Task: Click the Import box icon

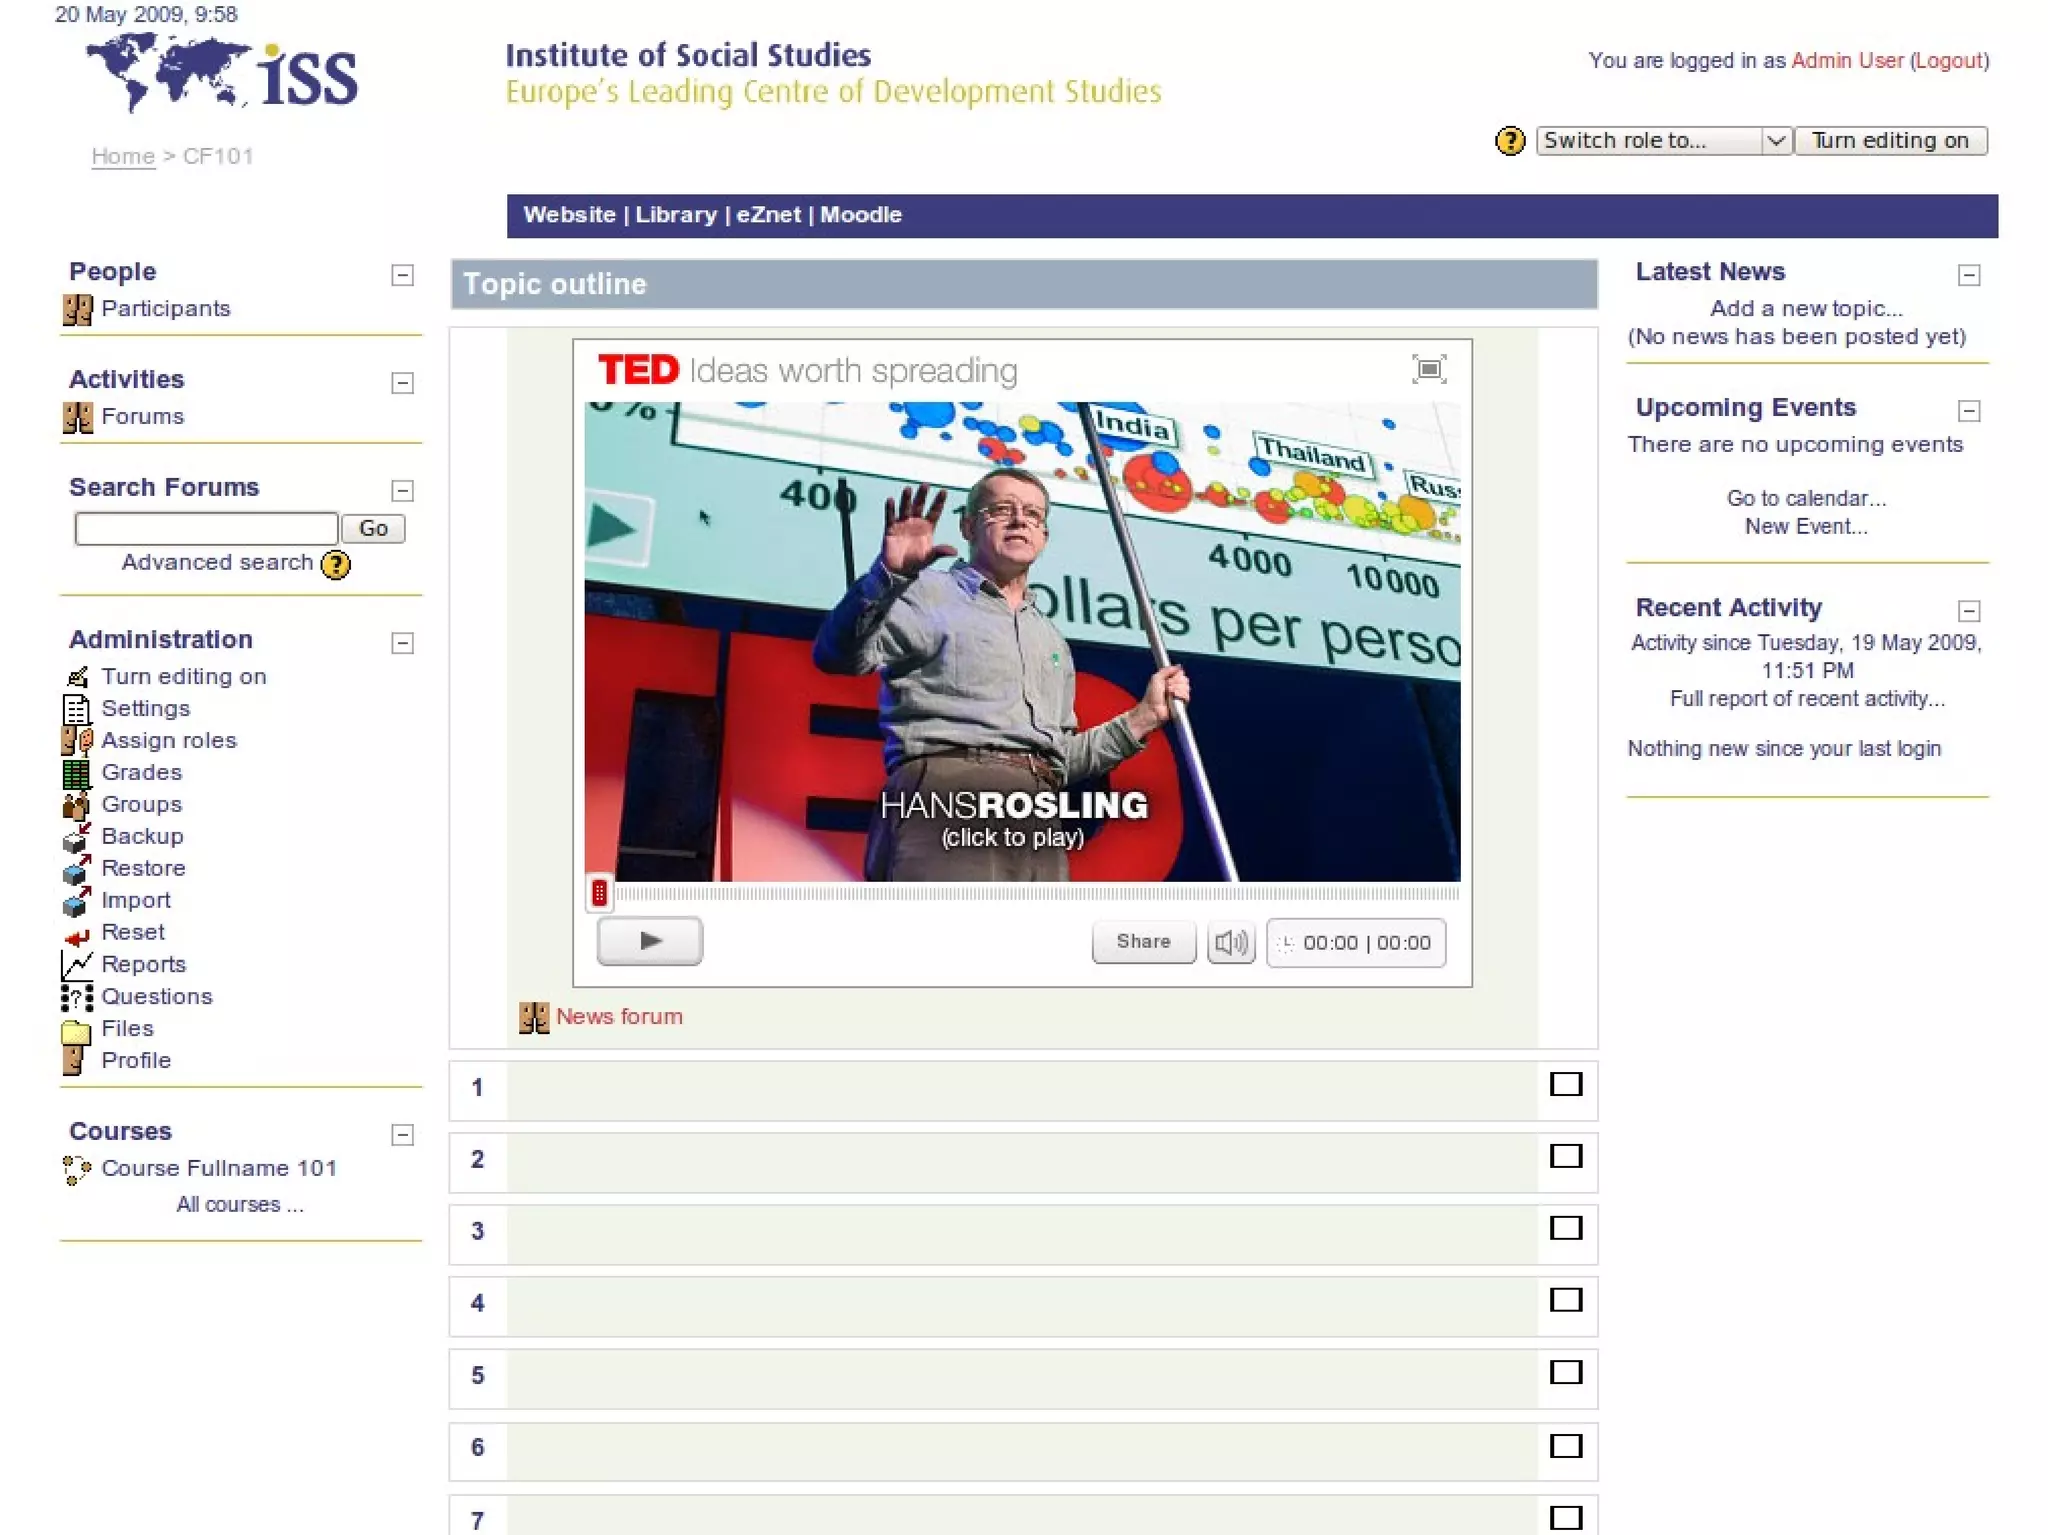Action: pyautogui.click(x=77, y=901)
